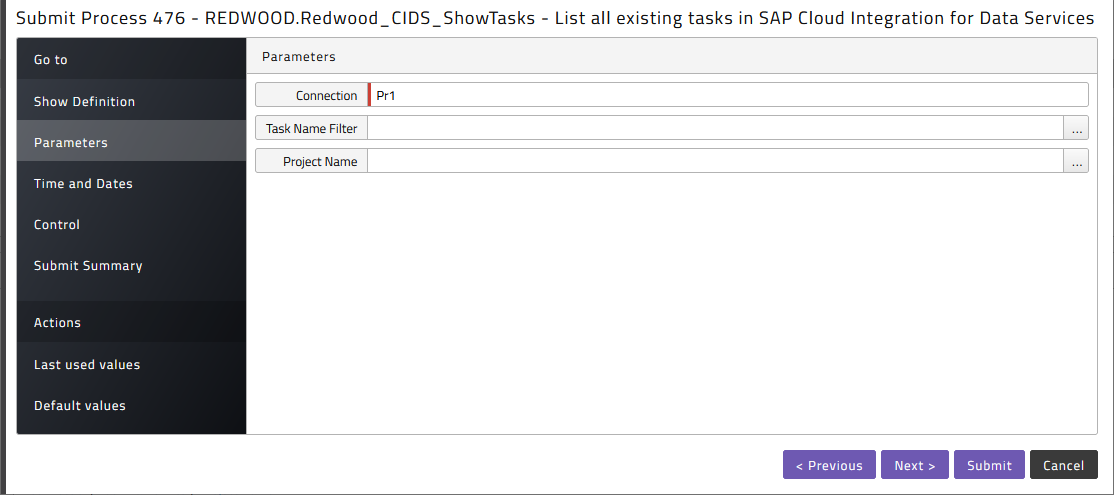Click into the Task Name Filter field
Image resolution: width=1114 pixels, height=495 pixels.
[715, 129]
